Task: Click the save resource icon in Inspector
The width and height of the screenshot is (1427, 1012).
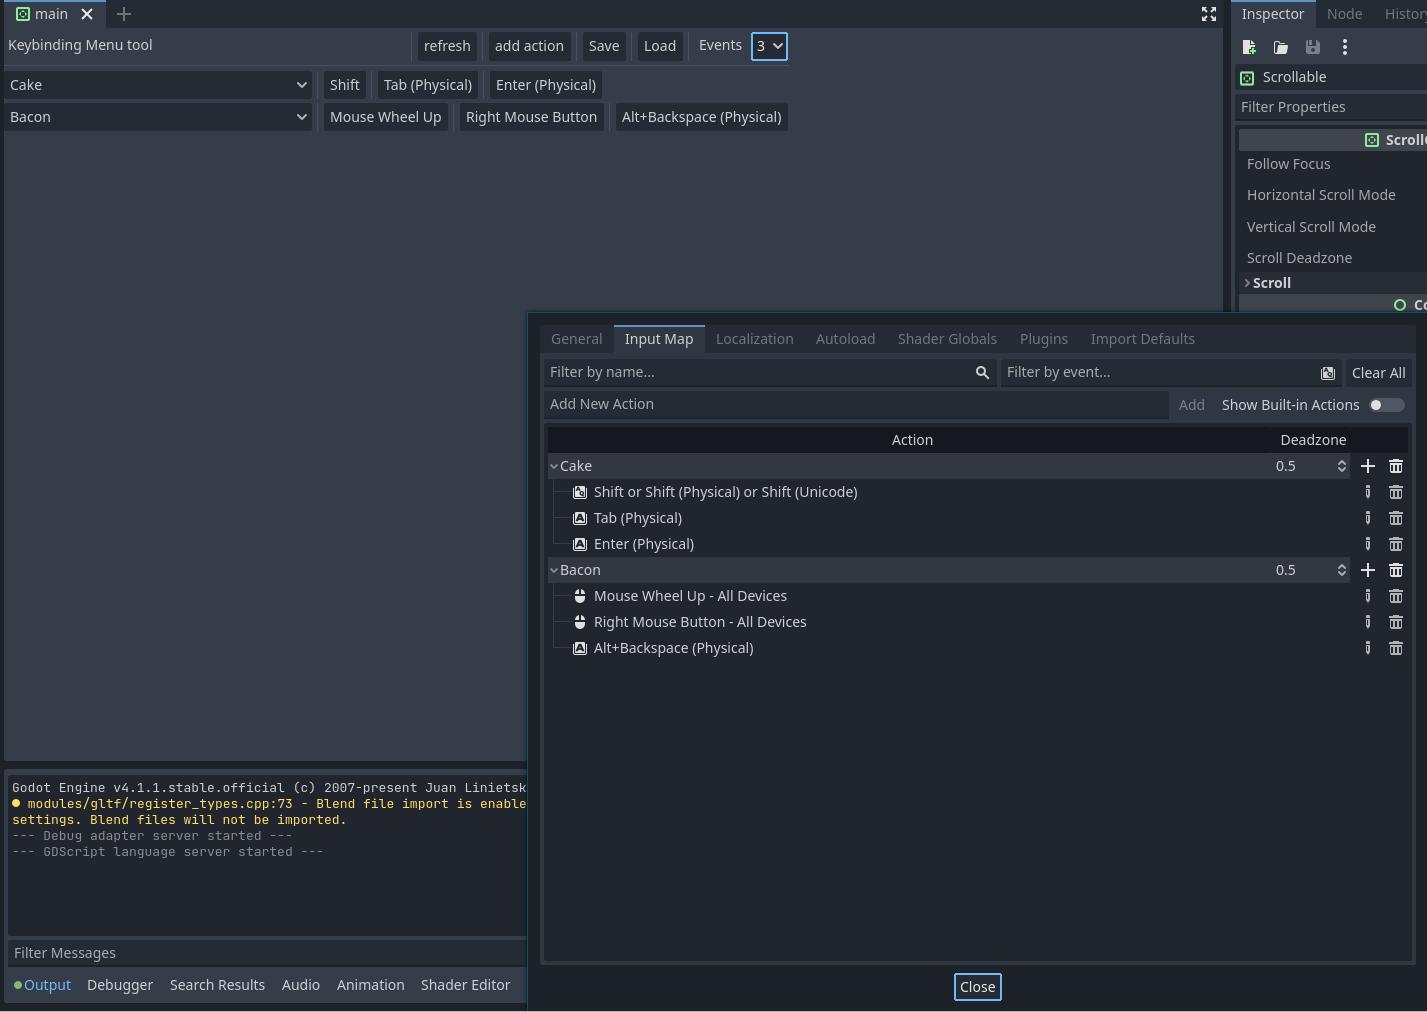Action: (x=1313, y=47)
